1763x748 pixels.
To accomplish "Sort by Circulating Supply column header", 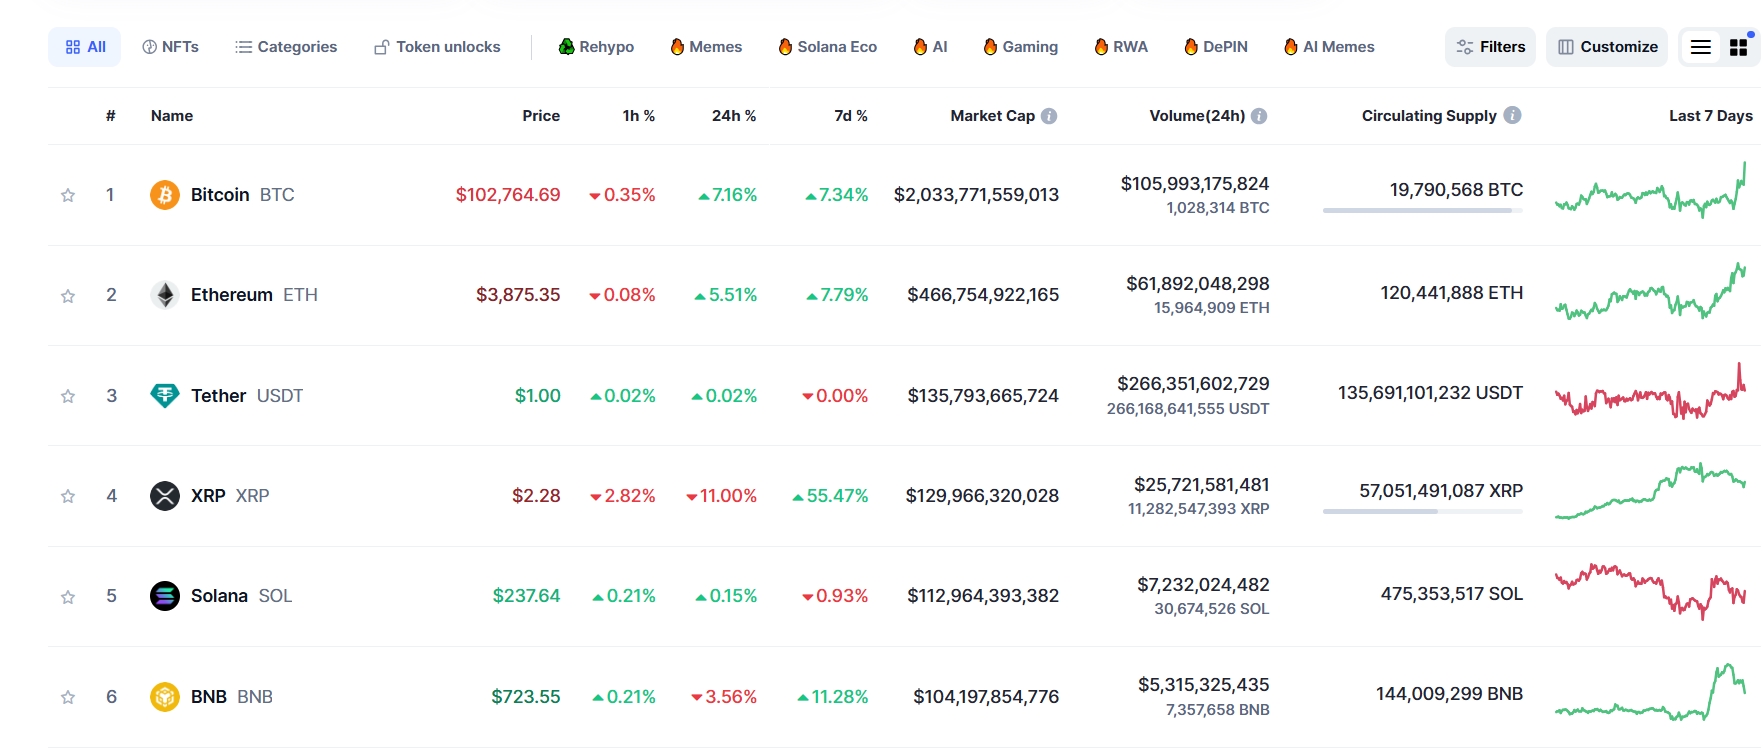I will click(x=1429, y=116).
